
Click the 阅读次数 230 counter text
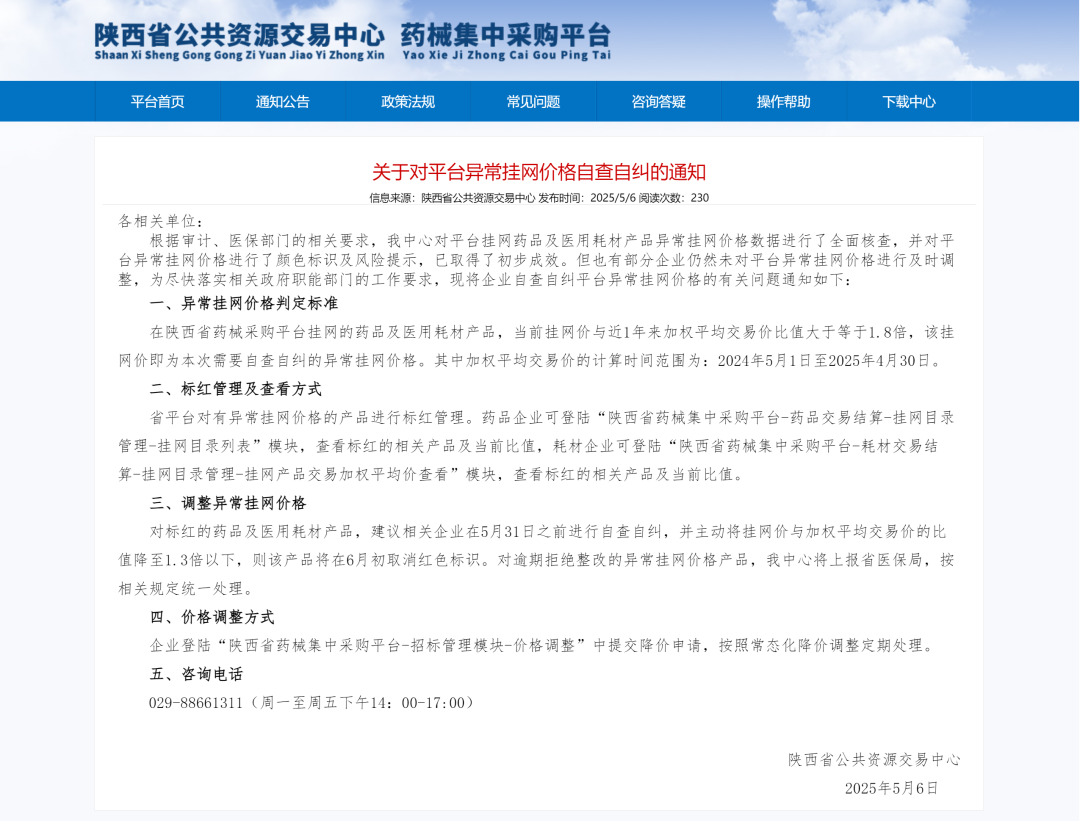pos(674,198)
